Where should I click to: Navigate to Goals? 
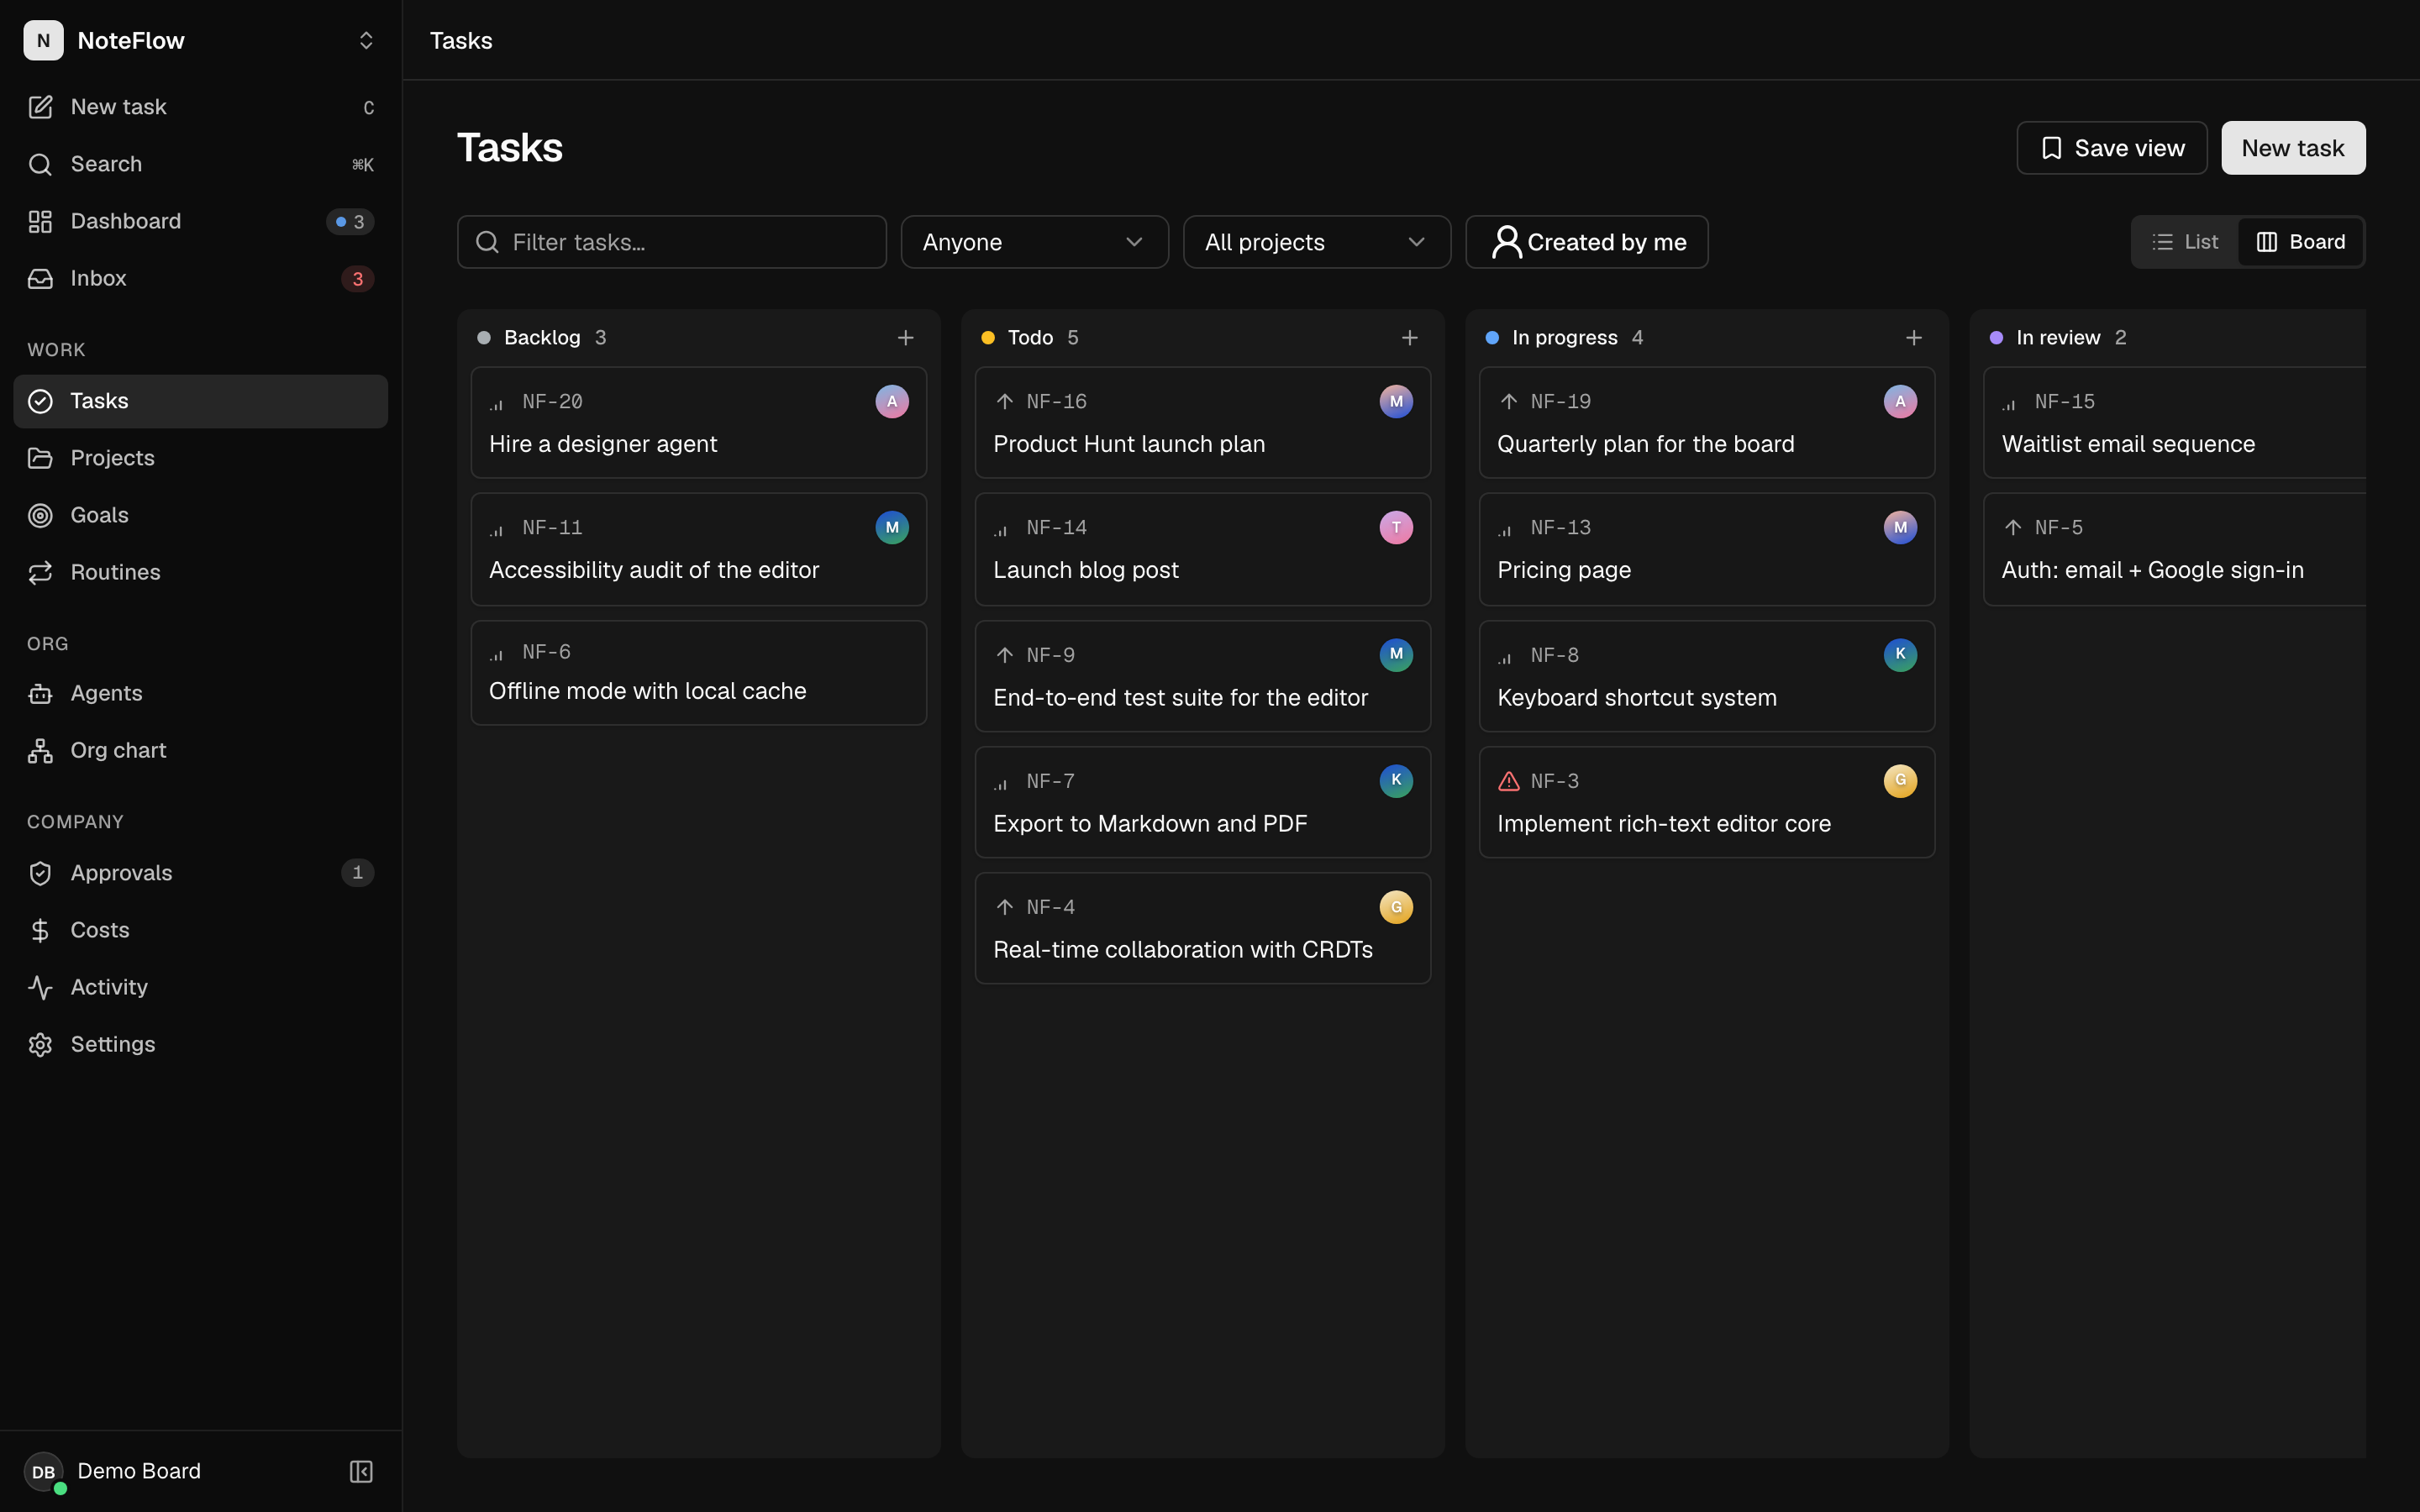(x=201, y=515)
